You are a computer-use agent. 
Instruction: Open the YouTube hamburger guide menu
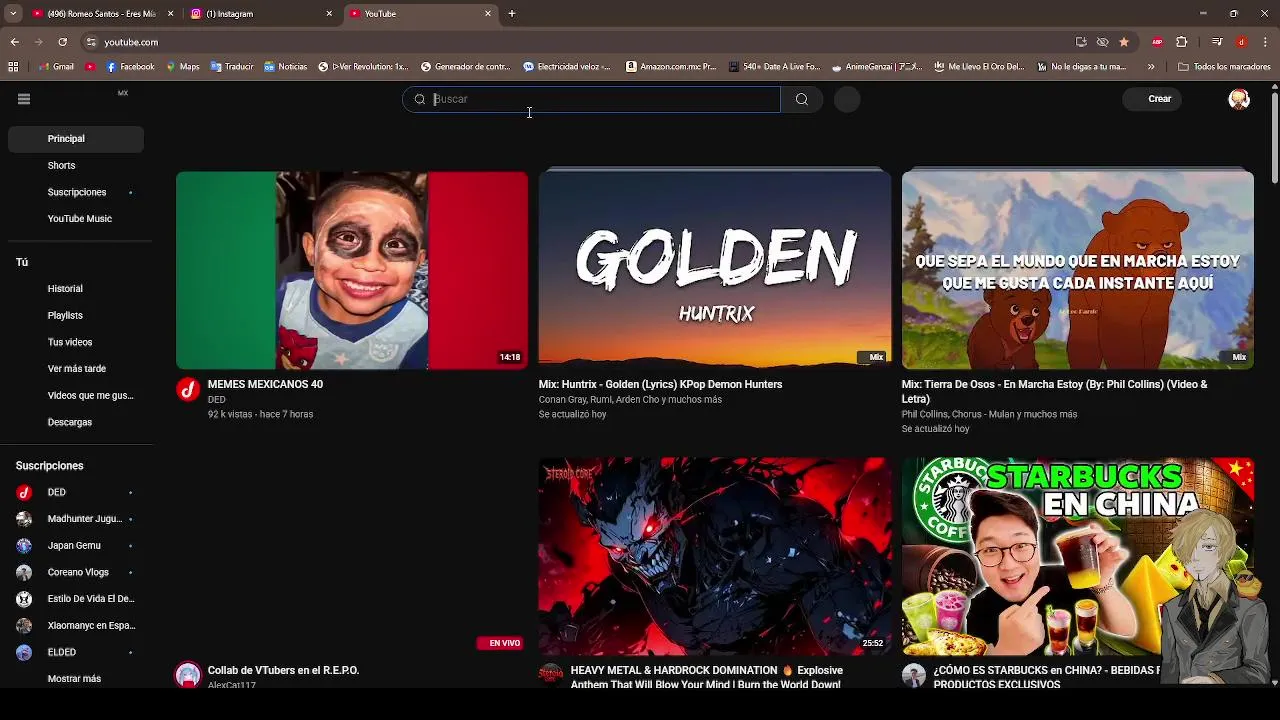tap(24, 99)
